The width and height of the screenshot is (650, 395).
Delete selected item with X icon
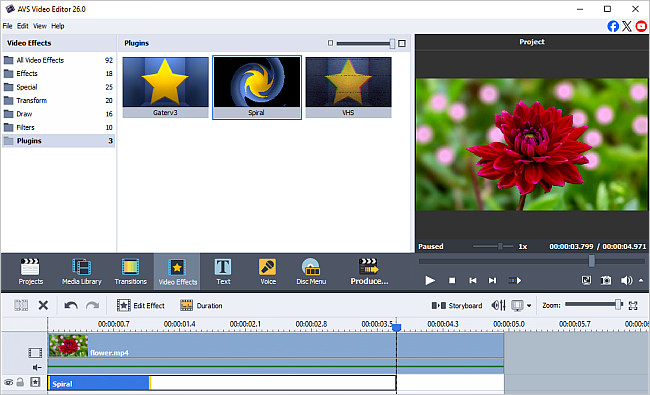[43, 305]
